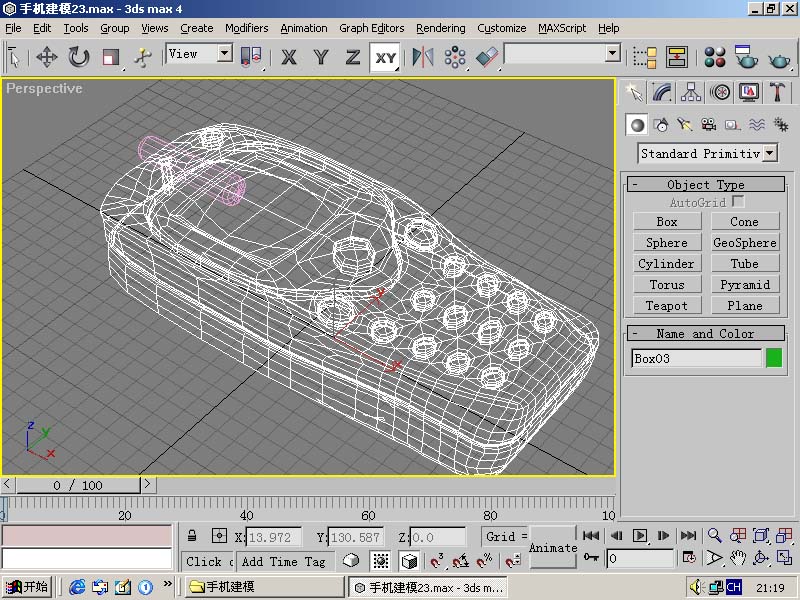This screenshot has width=800, height=600.
Task: Restrict transform to Y axis
Action: click(321, 57)
